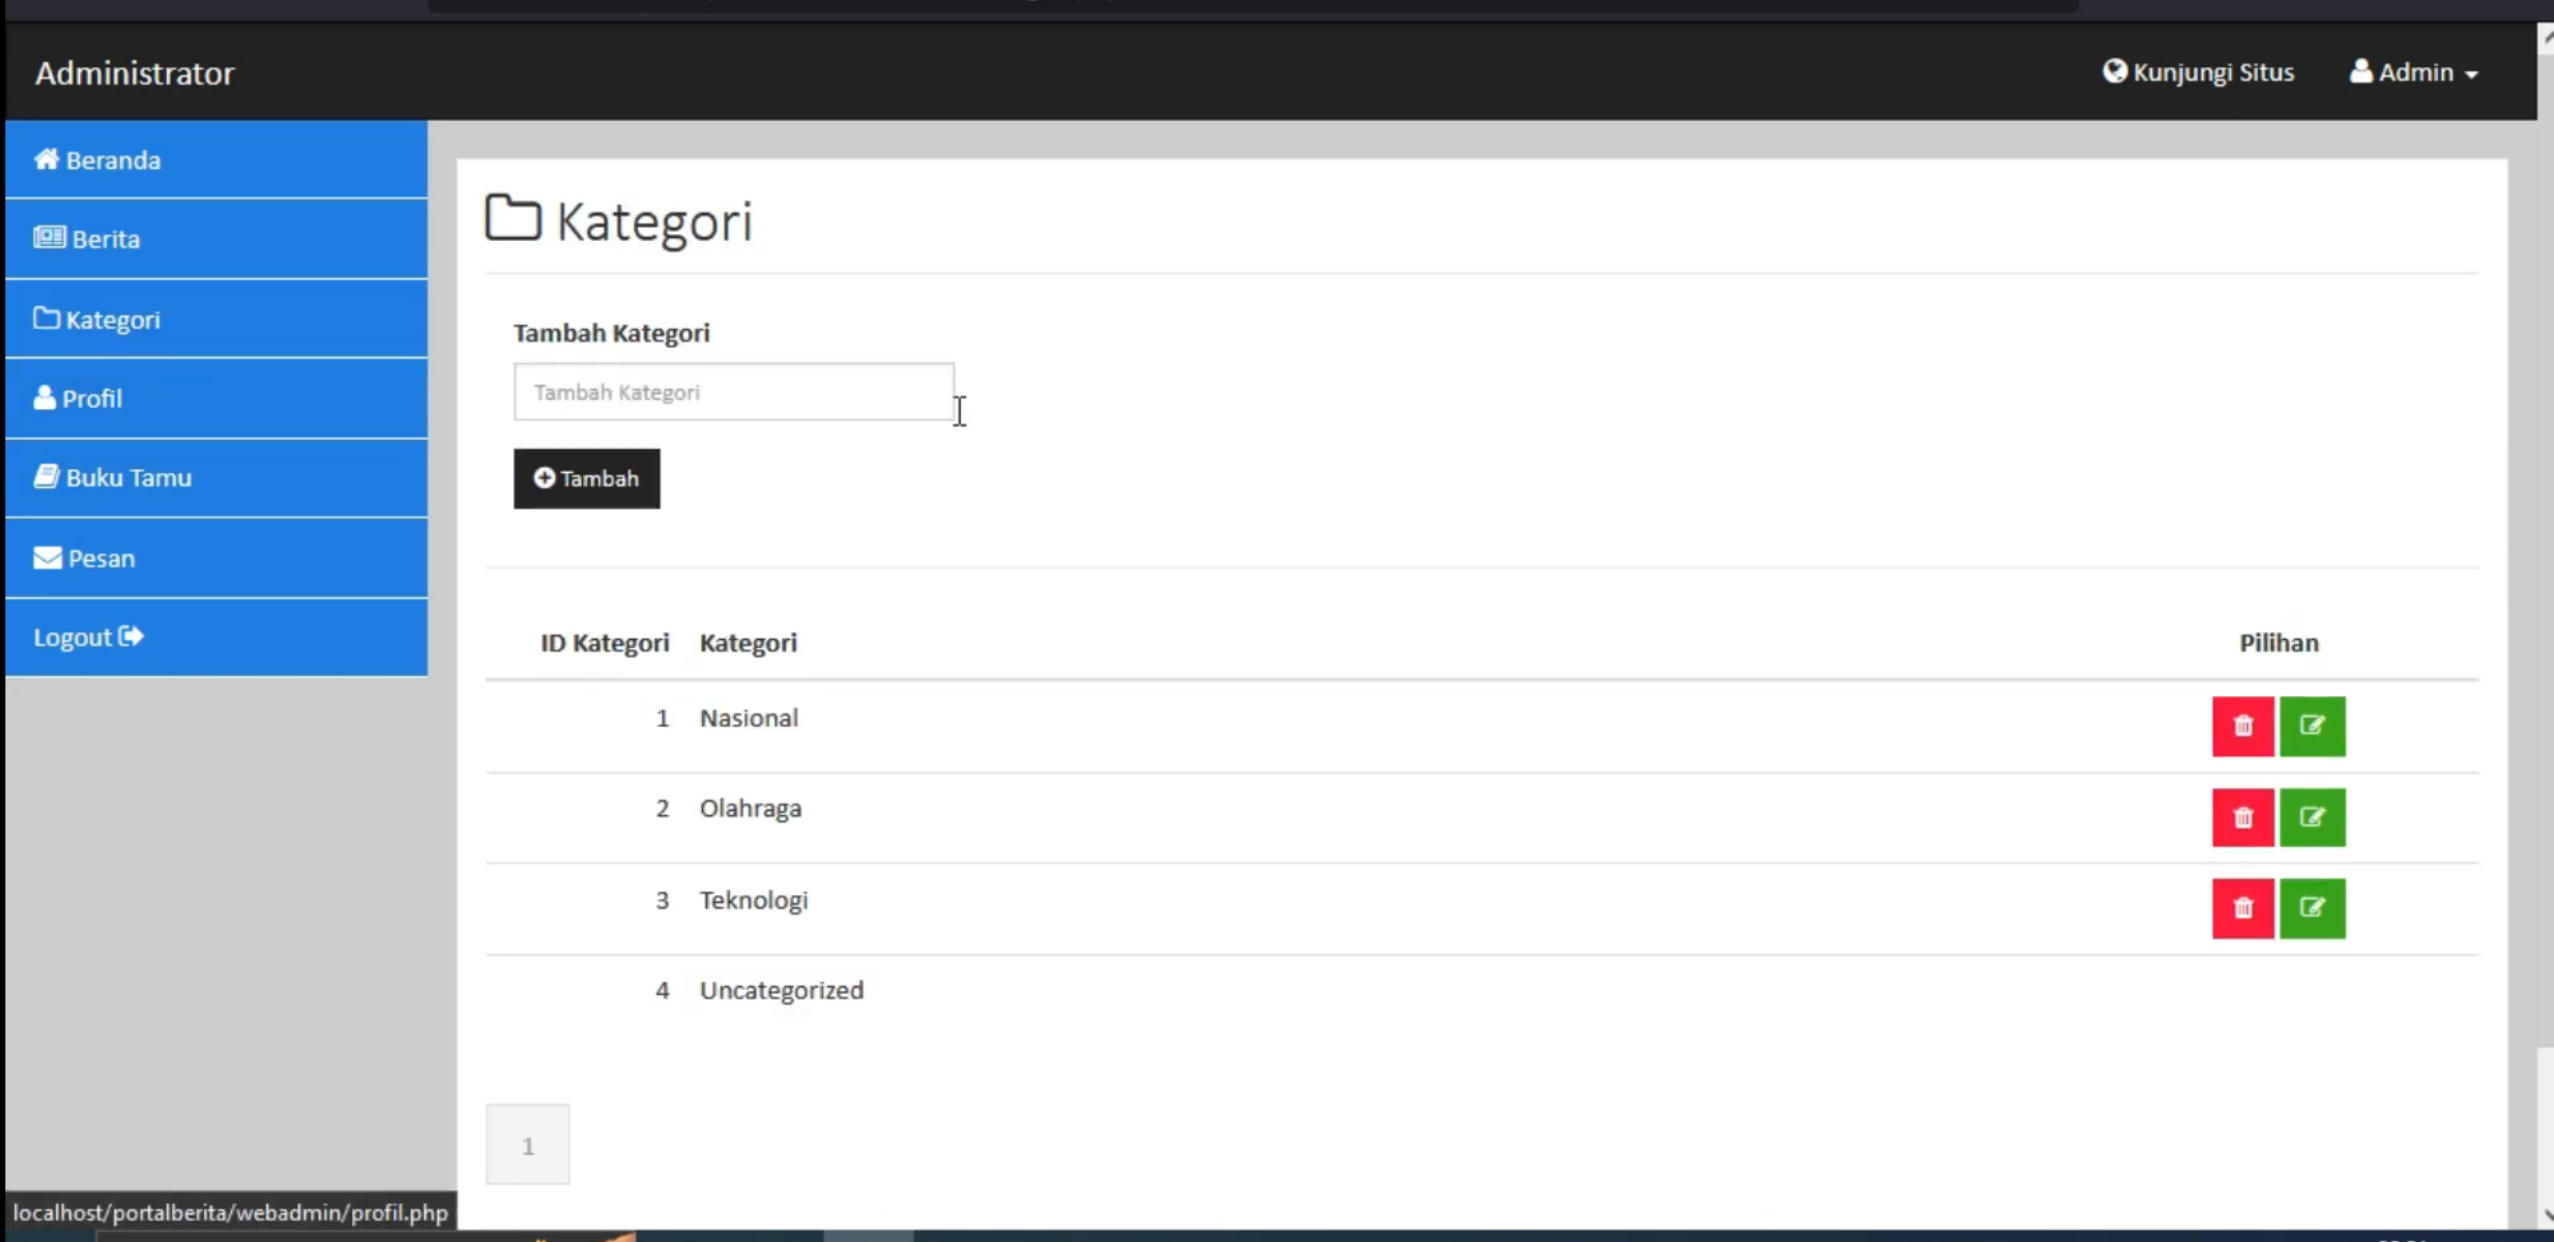The height and width of the screenshot is (1242, 2554).
Task: Edit the Olahraga category
Action: tap(2311, 817)
